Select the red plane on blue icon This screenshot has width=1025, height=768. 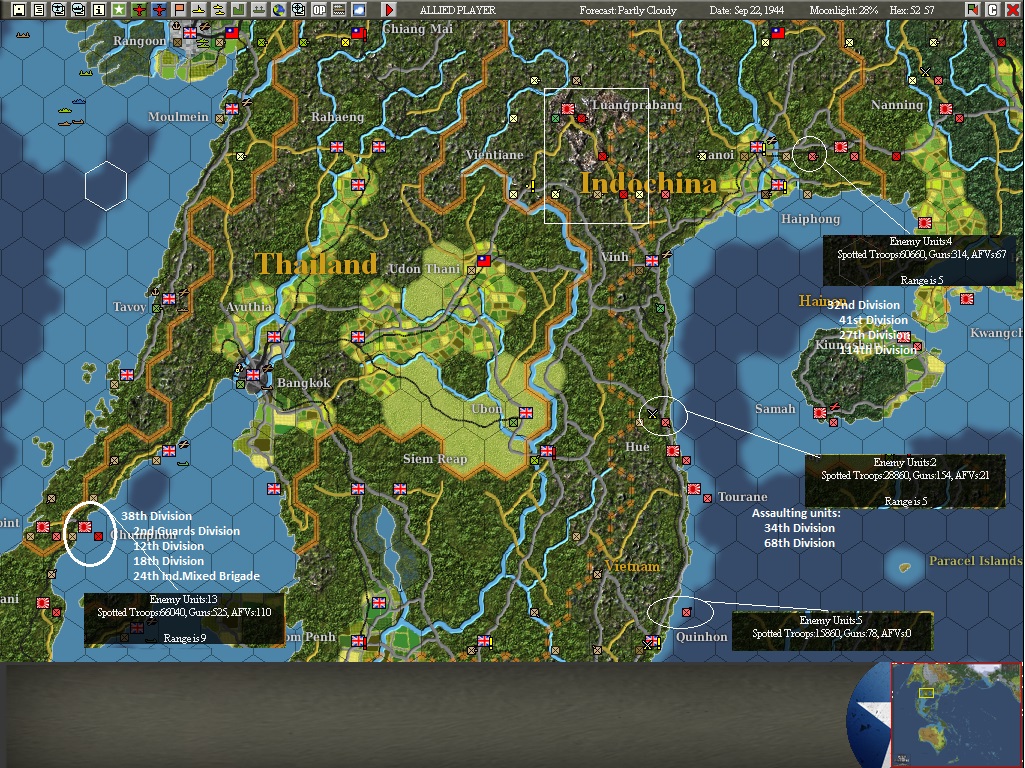point(158,10)
